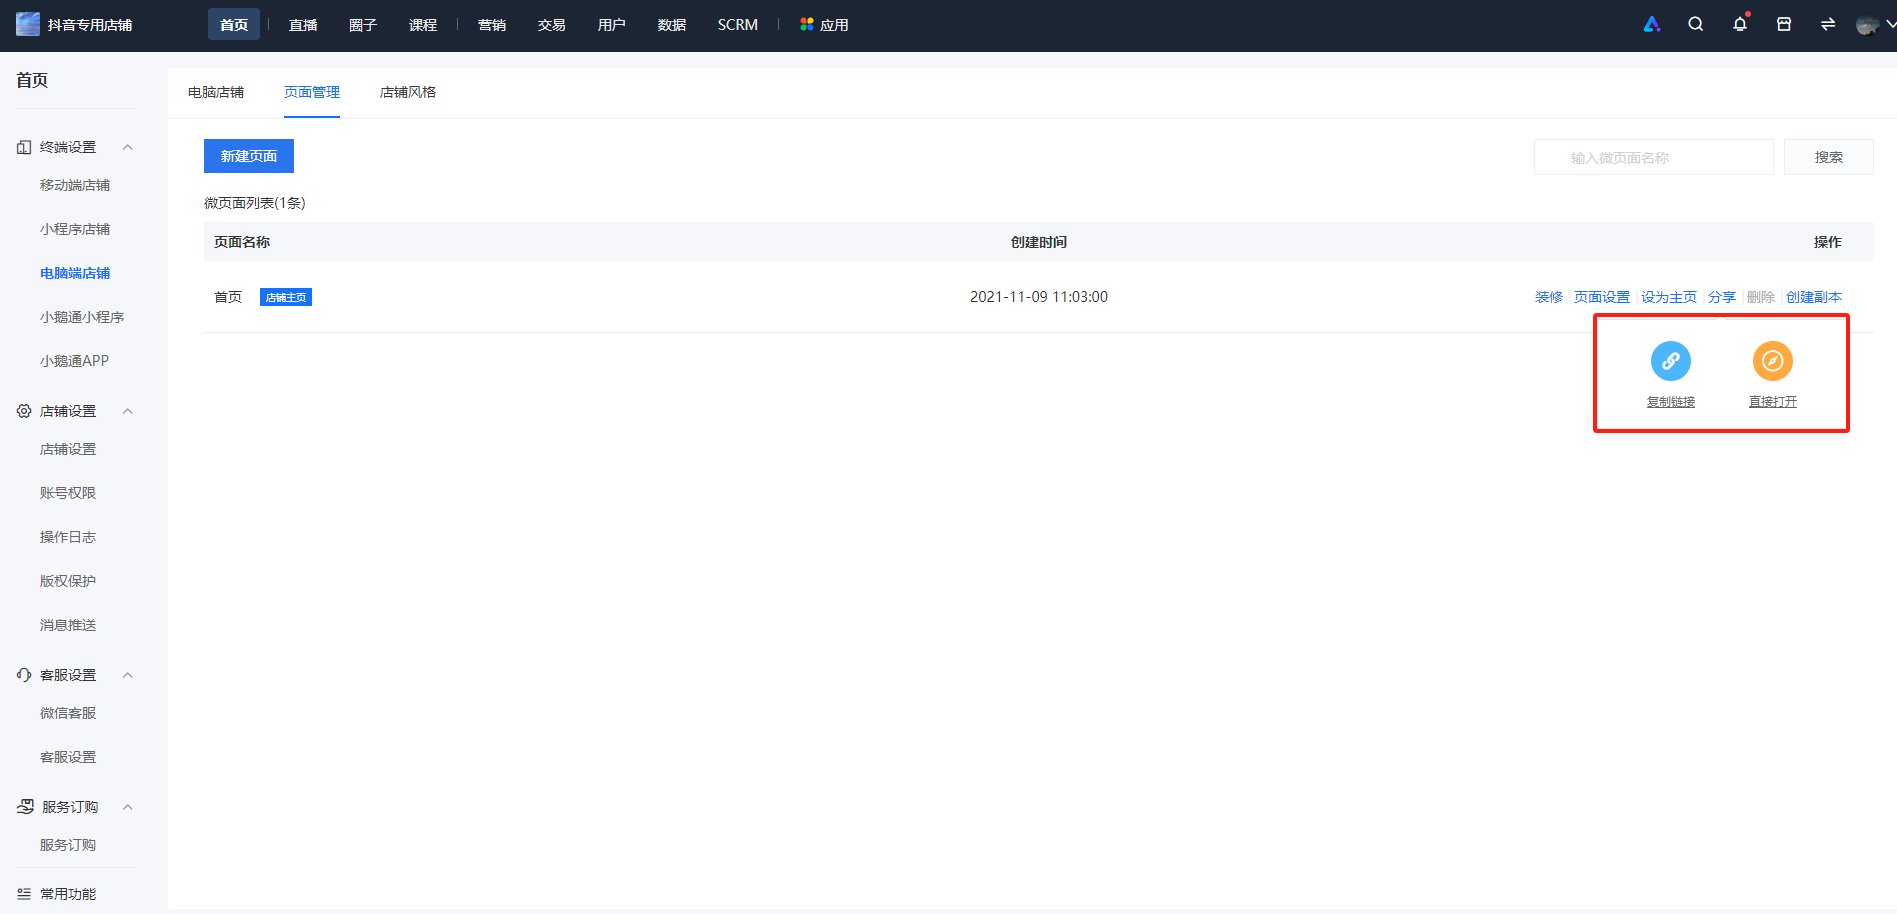Click the 搜索 button
This screenshot has width=1897, height=914.
tap(1828, 157)
